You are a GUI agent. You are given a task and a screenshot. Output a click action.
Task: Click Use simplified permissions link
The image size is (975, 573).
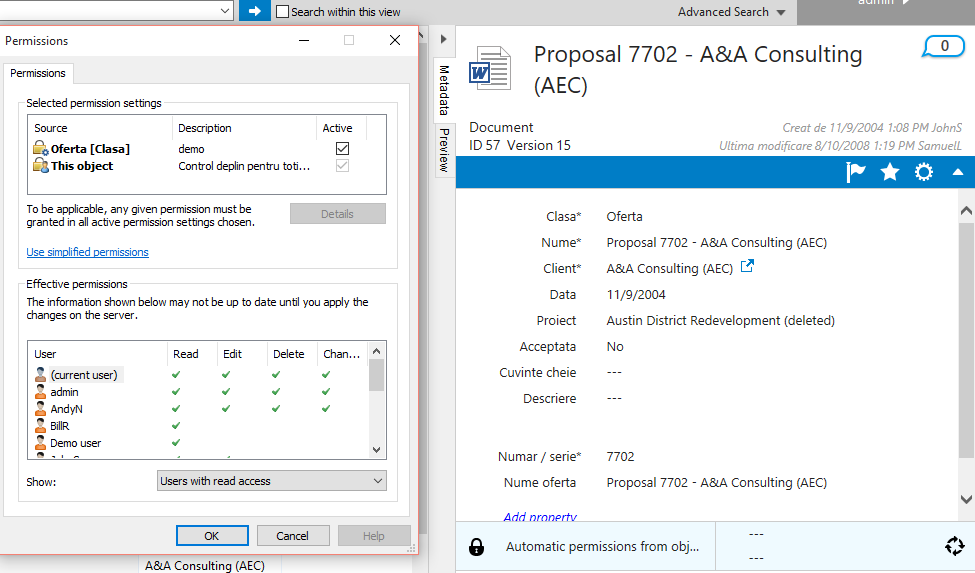coord(88,252)
